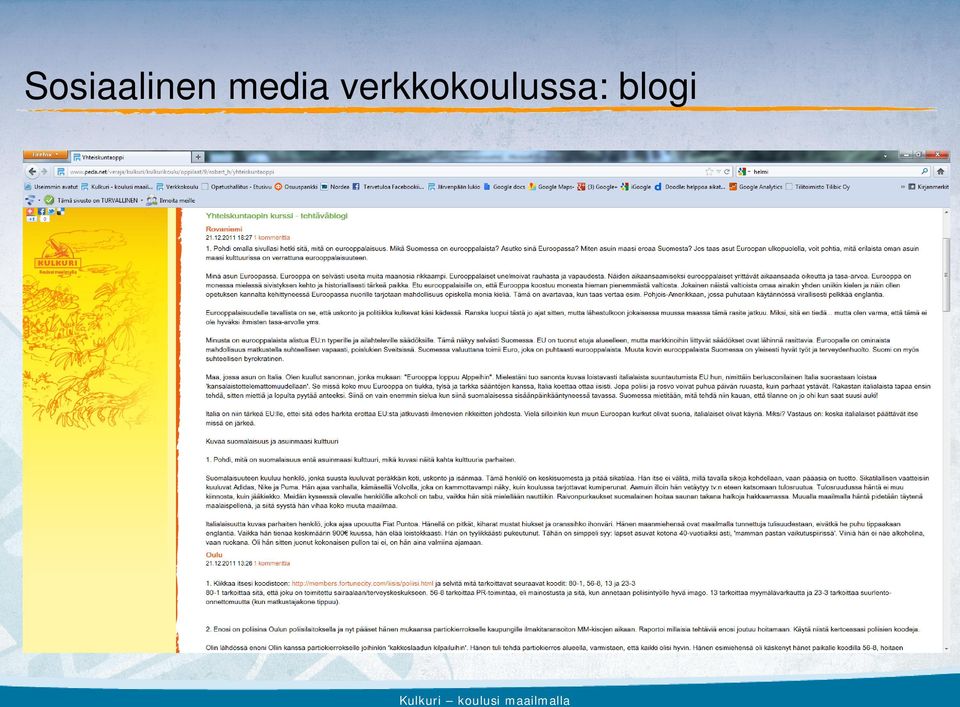Viewport: 960px width, 707px height.
Task: Open the Tervetuloa Facebookii... bookmark
Action: click(388, 187)
